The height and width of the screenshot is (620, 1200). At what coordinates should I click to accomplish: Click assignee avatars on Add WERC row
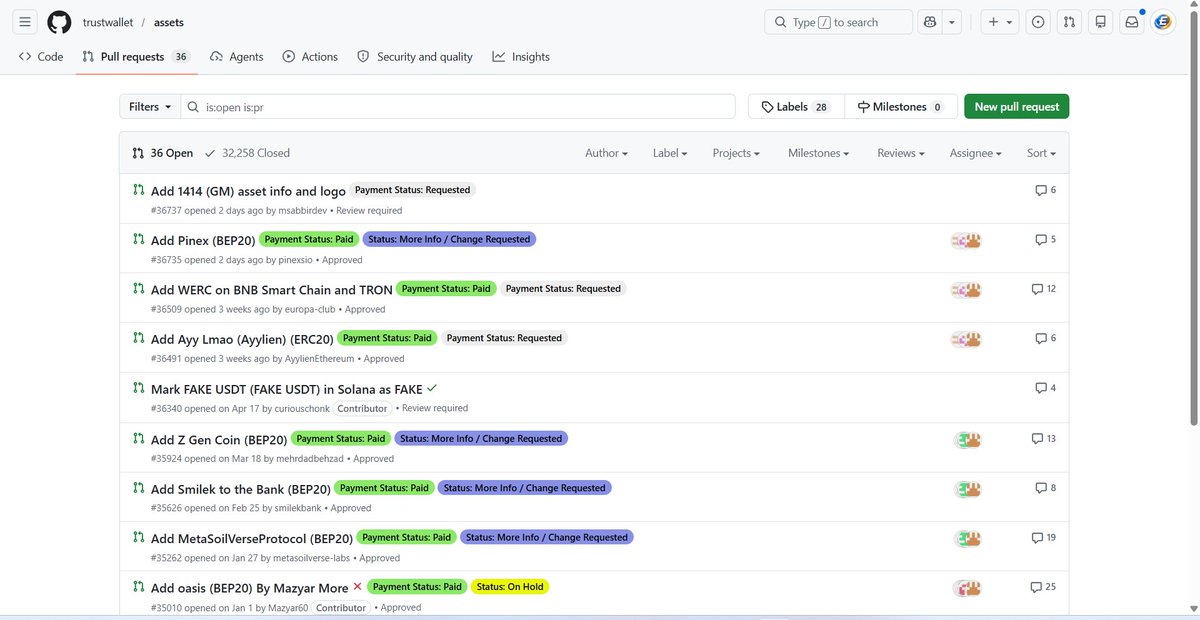point(966,290)
